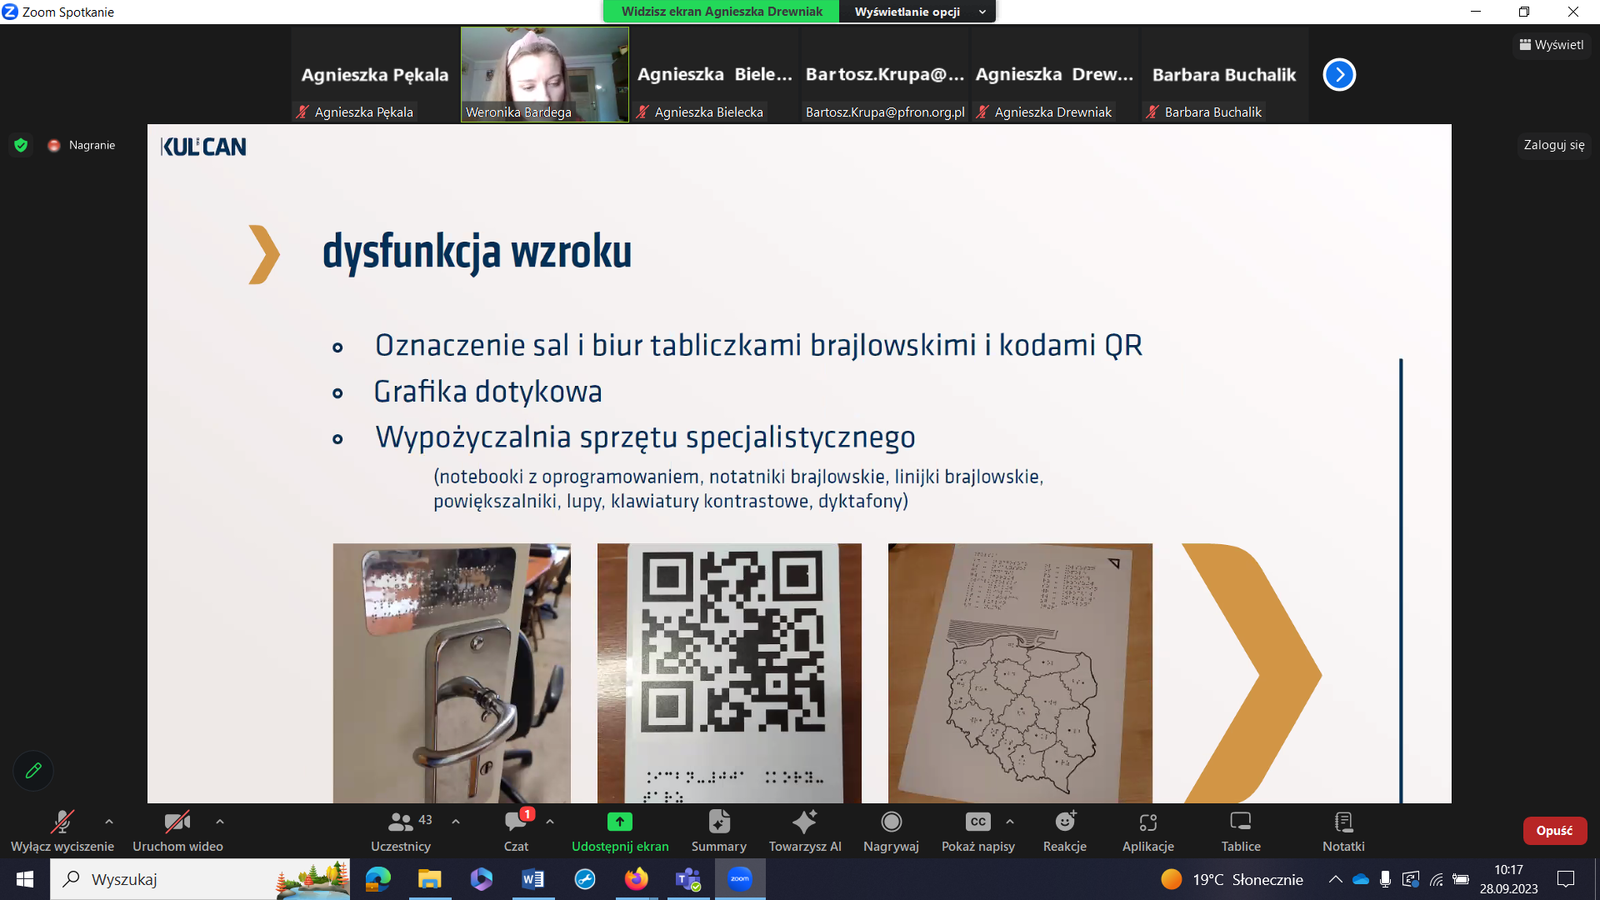
Task: Open Aplikacje apps panel
Action: click(x=1148, y=830)
